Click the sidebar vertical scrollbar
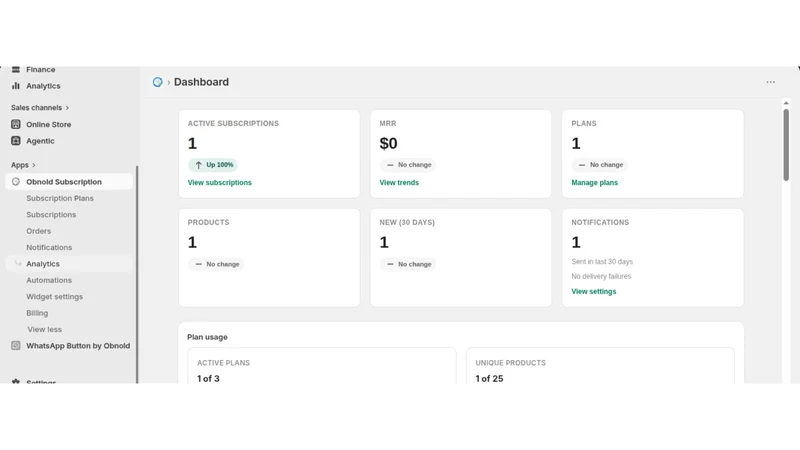800x450 pixels. click(137, 274)
